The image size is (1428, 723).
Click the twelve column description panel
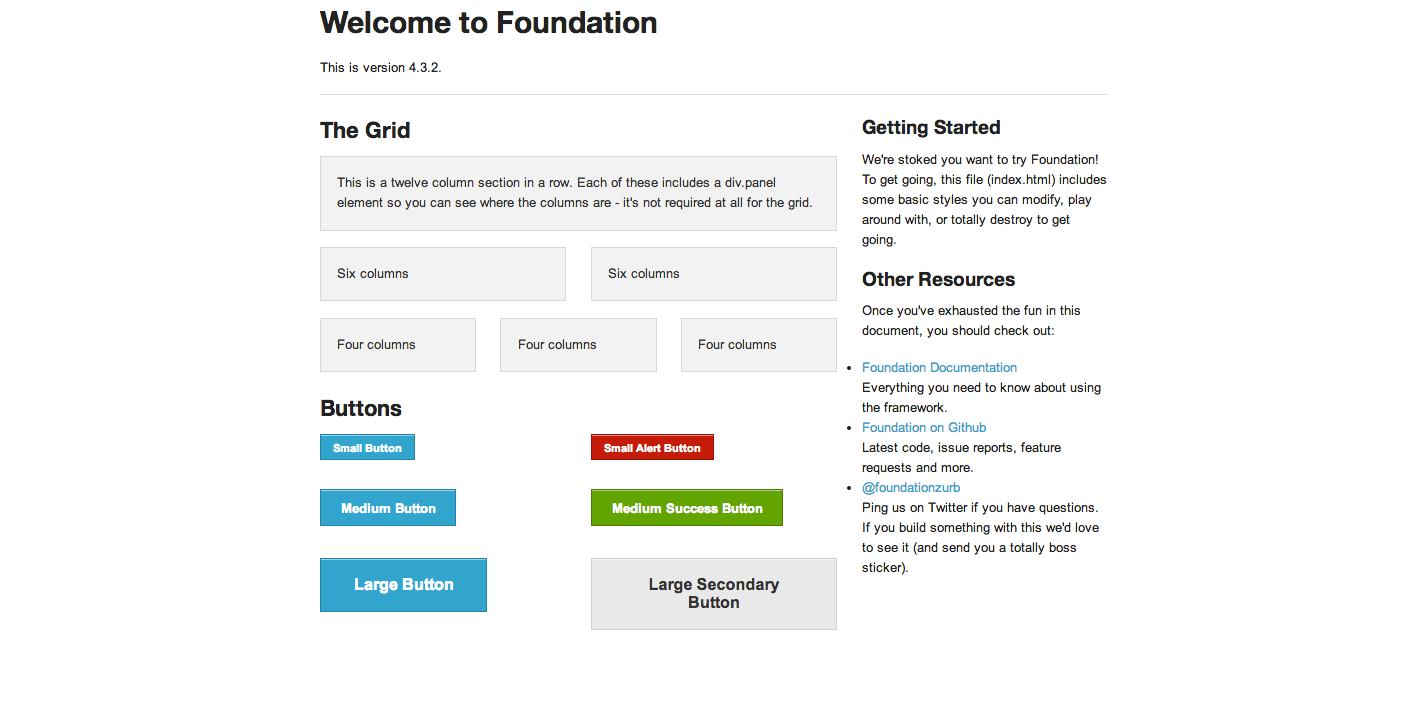point(578,192)
